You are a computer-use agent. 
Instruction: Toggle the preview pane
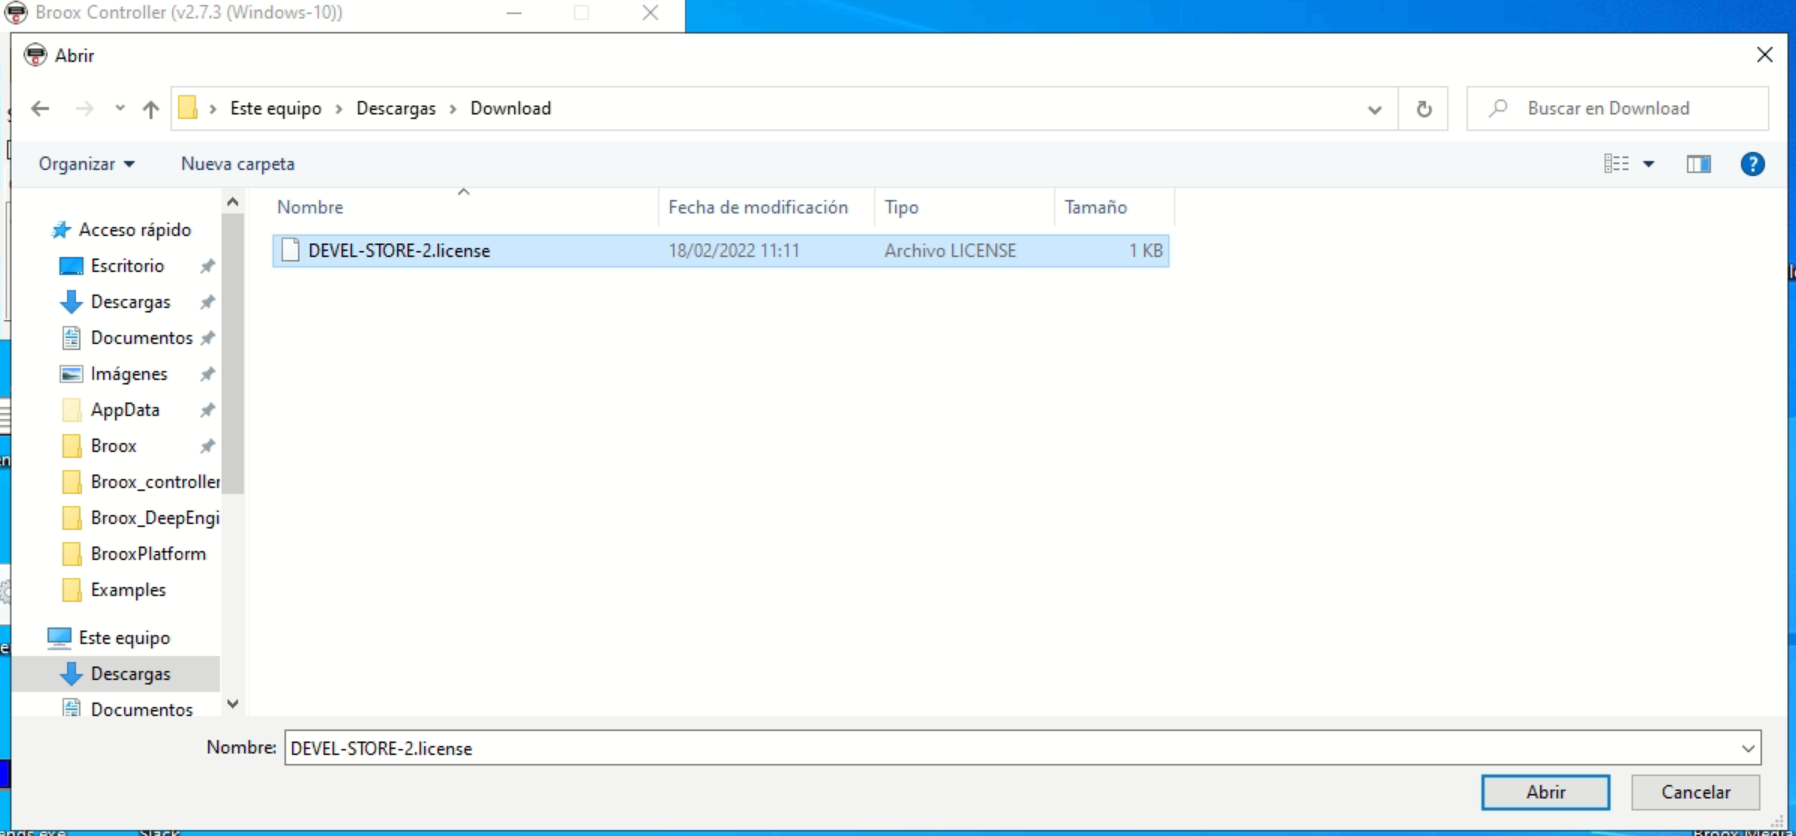(1699, 164)
